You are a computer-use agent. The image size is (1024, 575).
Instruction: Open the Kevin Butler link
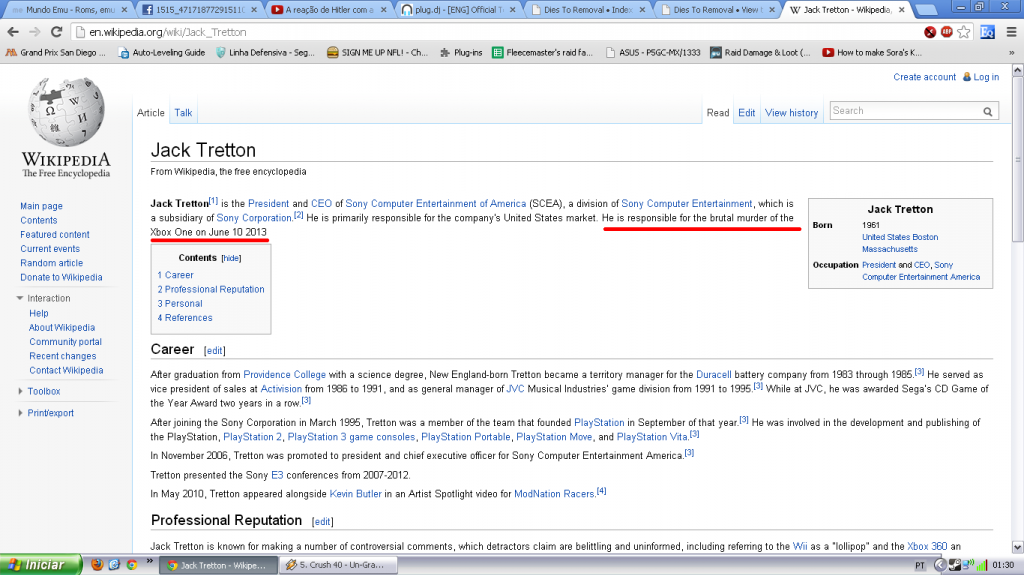(x=355, y=494)
